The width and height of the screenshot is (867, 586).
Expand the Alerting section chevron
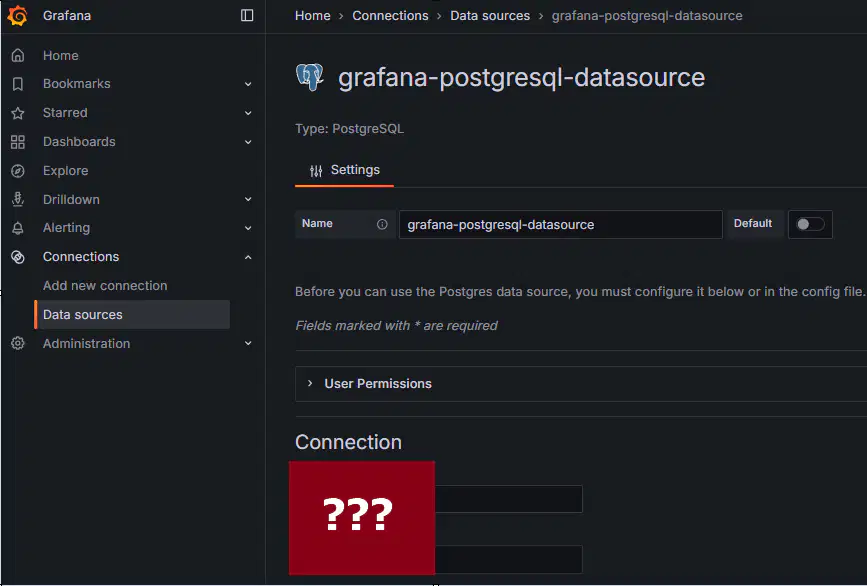pyautogui.click(x=248, y=228)
